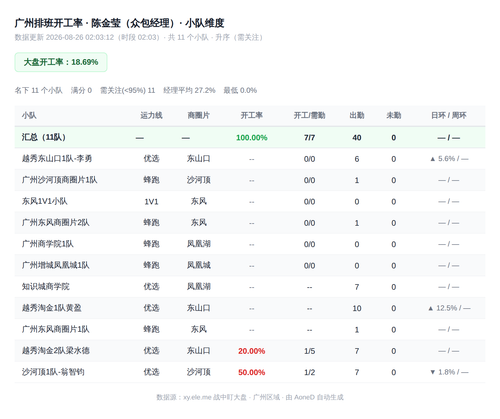This screenshot has width=500, height=419.
Task: Click the 汇总（11队）summary row label
Action: (44, 137)
